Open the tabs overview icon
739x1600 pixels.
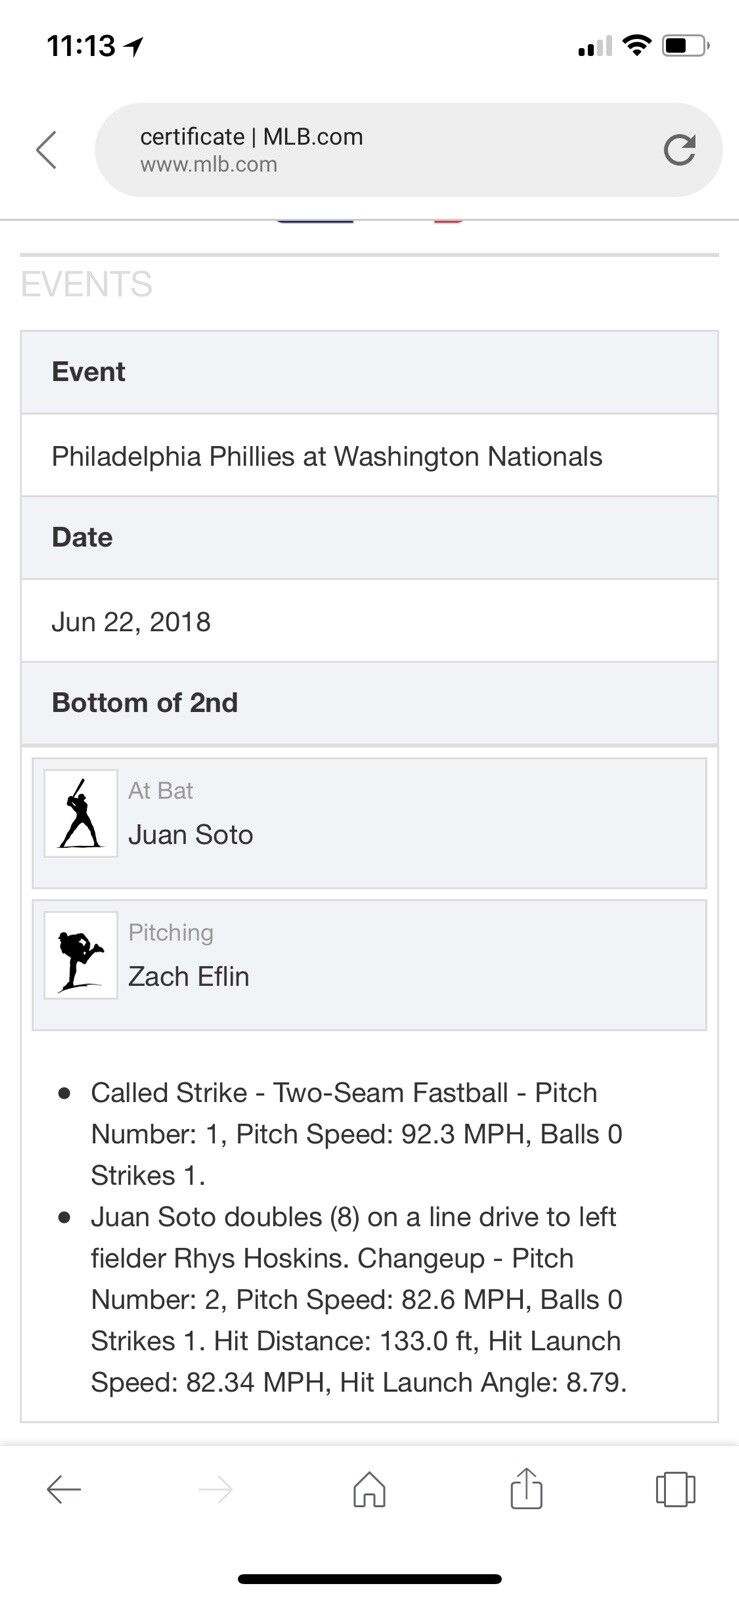675,1489
